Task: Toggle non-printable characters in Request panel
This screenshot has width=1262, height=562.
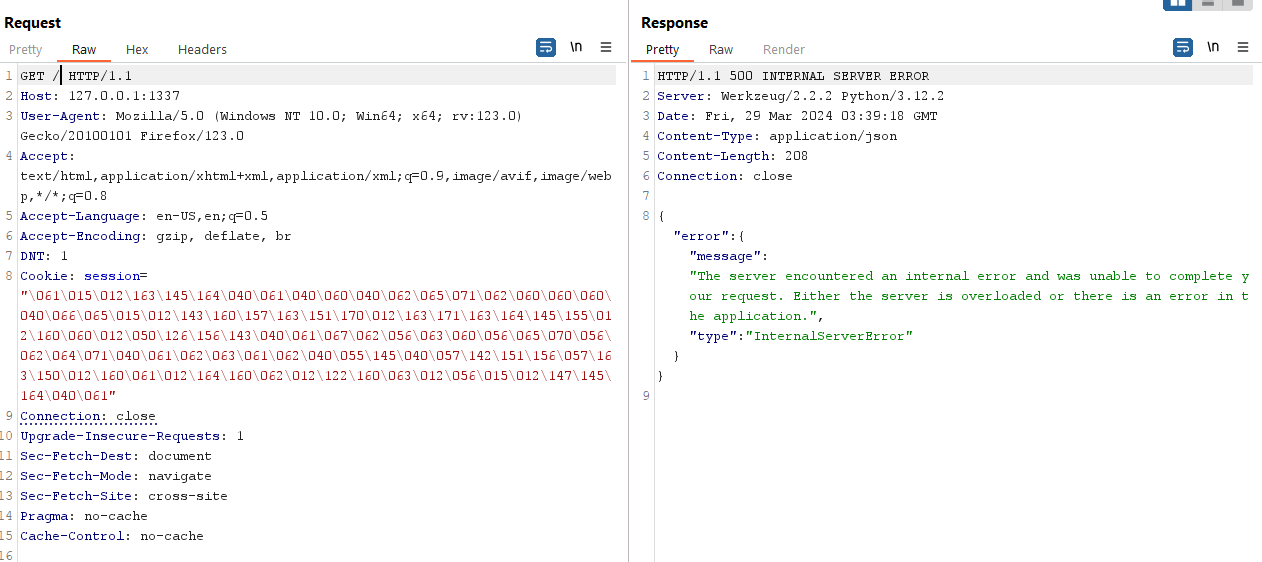Action: [x=576, y=47]
